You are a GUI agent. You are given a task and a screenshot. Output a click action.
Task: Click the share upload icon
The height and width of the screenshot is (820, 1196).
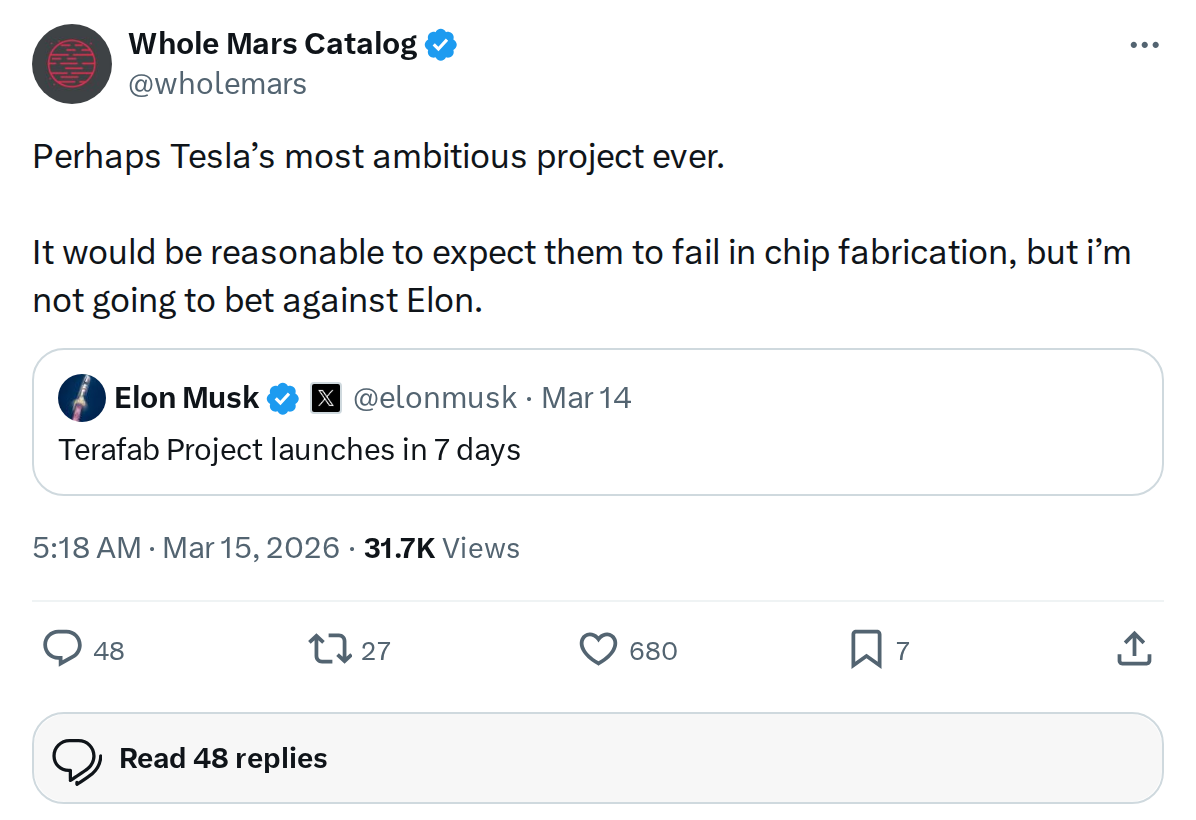(1133, 650)
